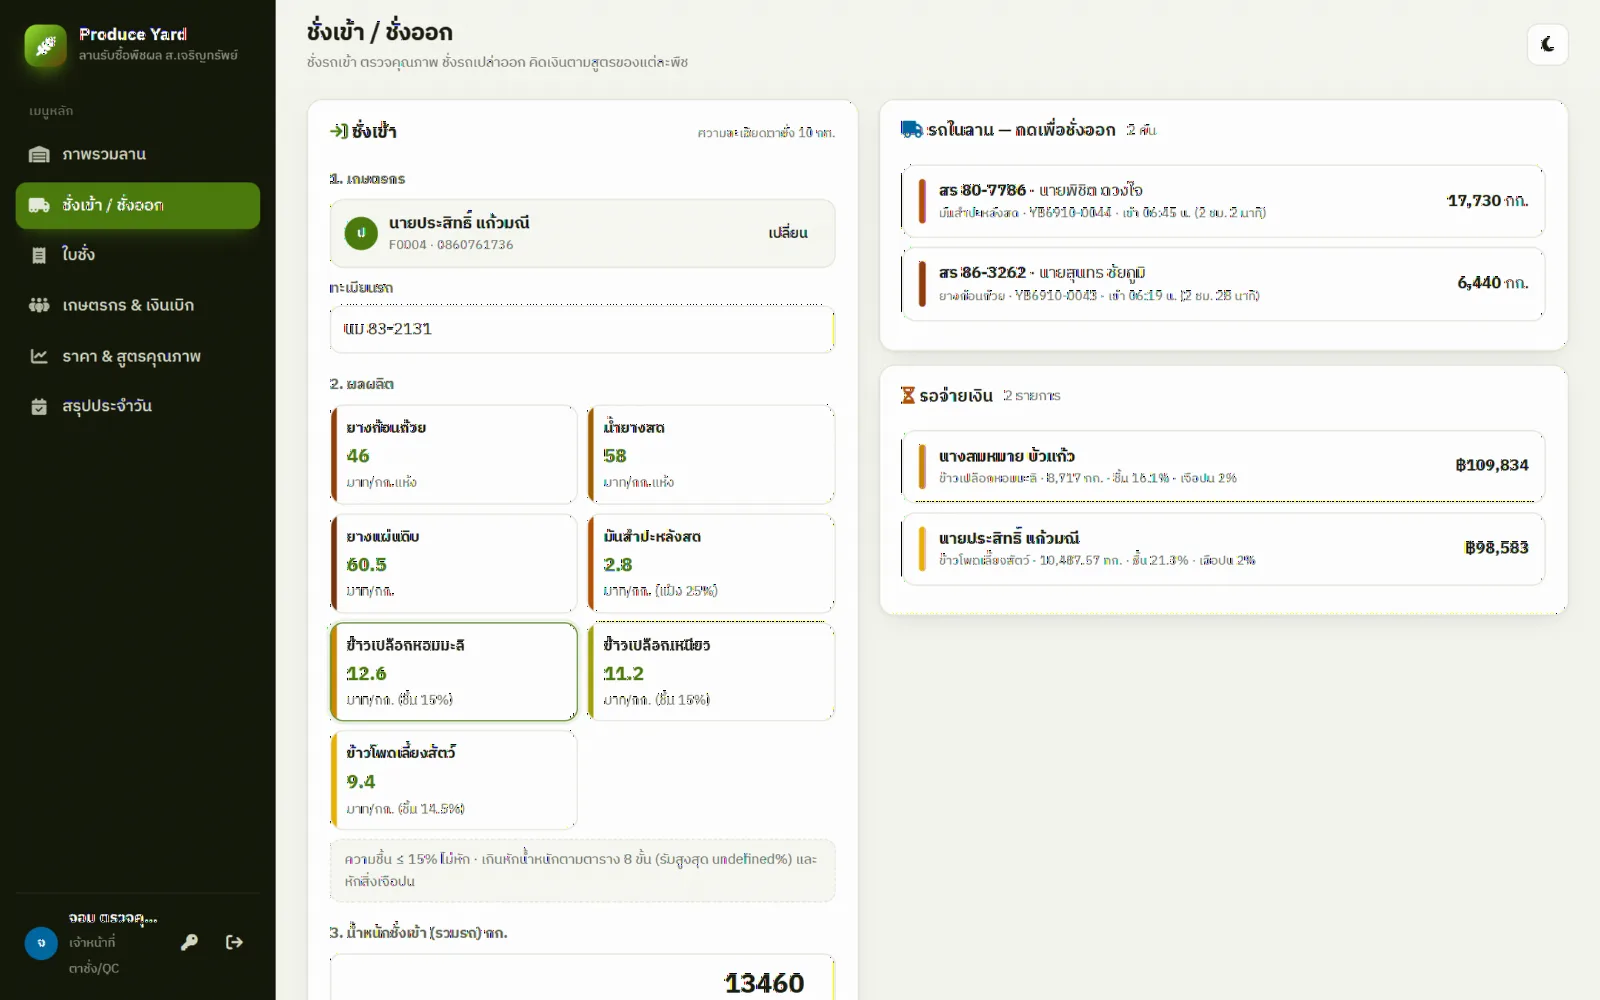Click the Produce Yard logo icon
Screen dimensions: 1600x1000
point(45,45)
